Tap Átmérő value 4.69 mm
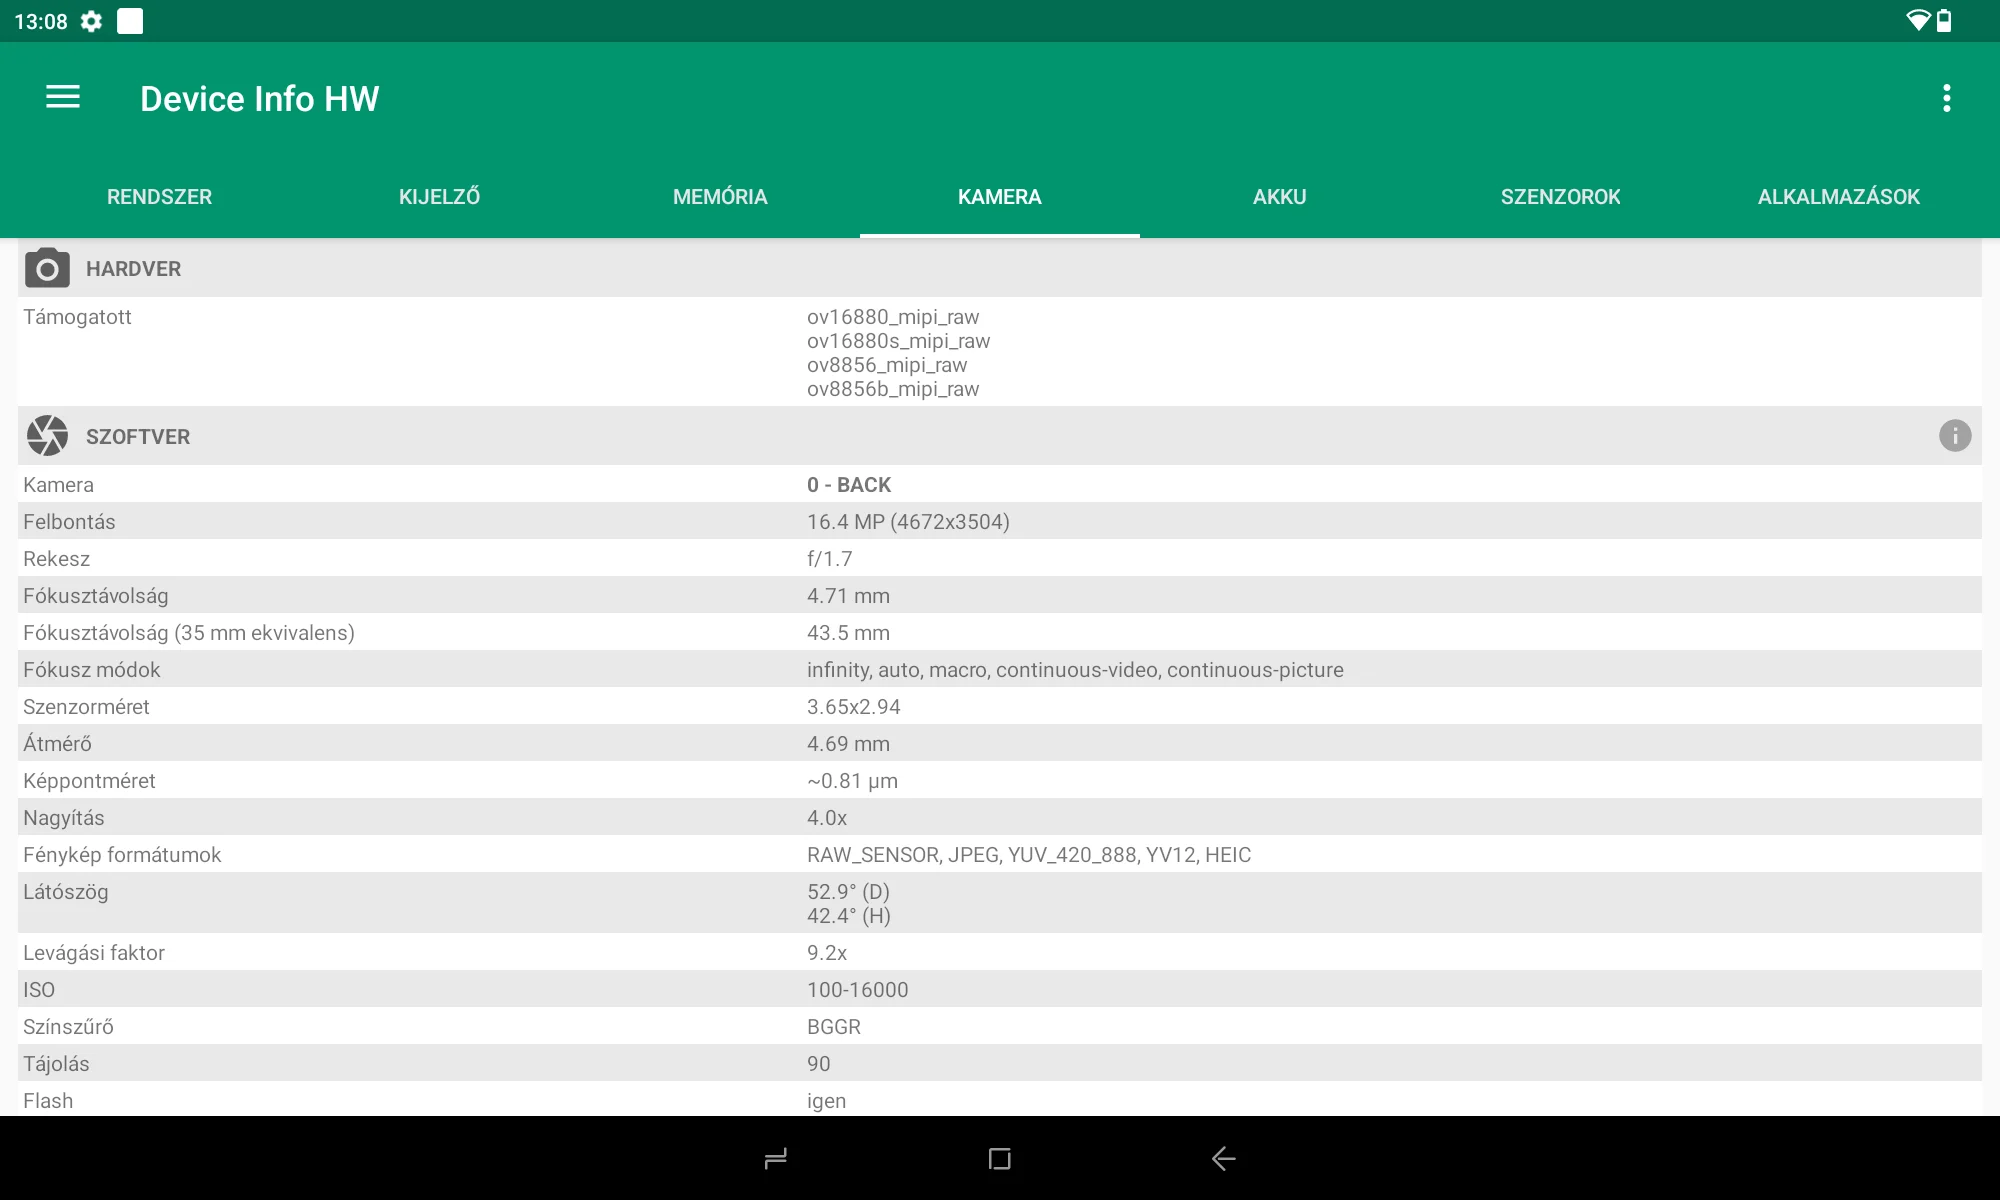 (848, 744)
